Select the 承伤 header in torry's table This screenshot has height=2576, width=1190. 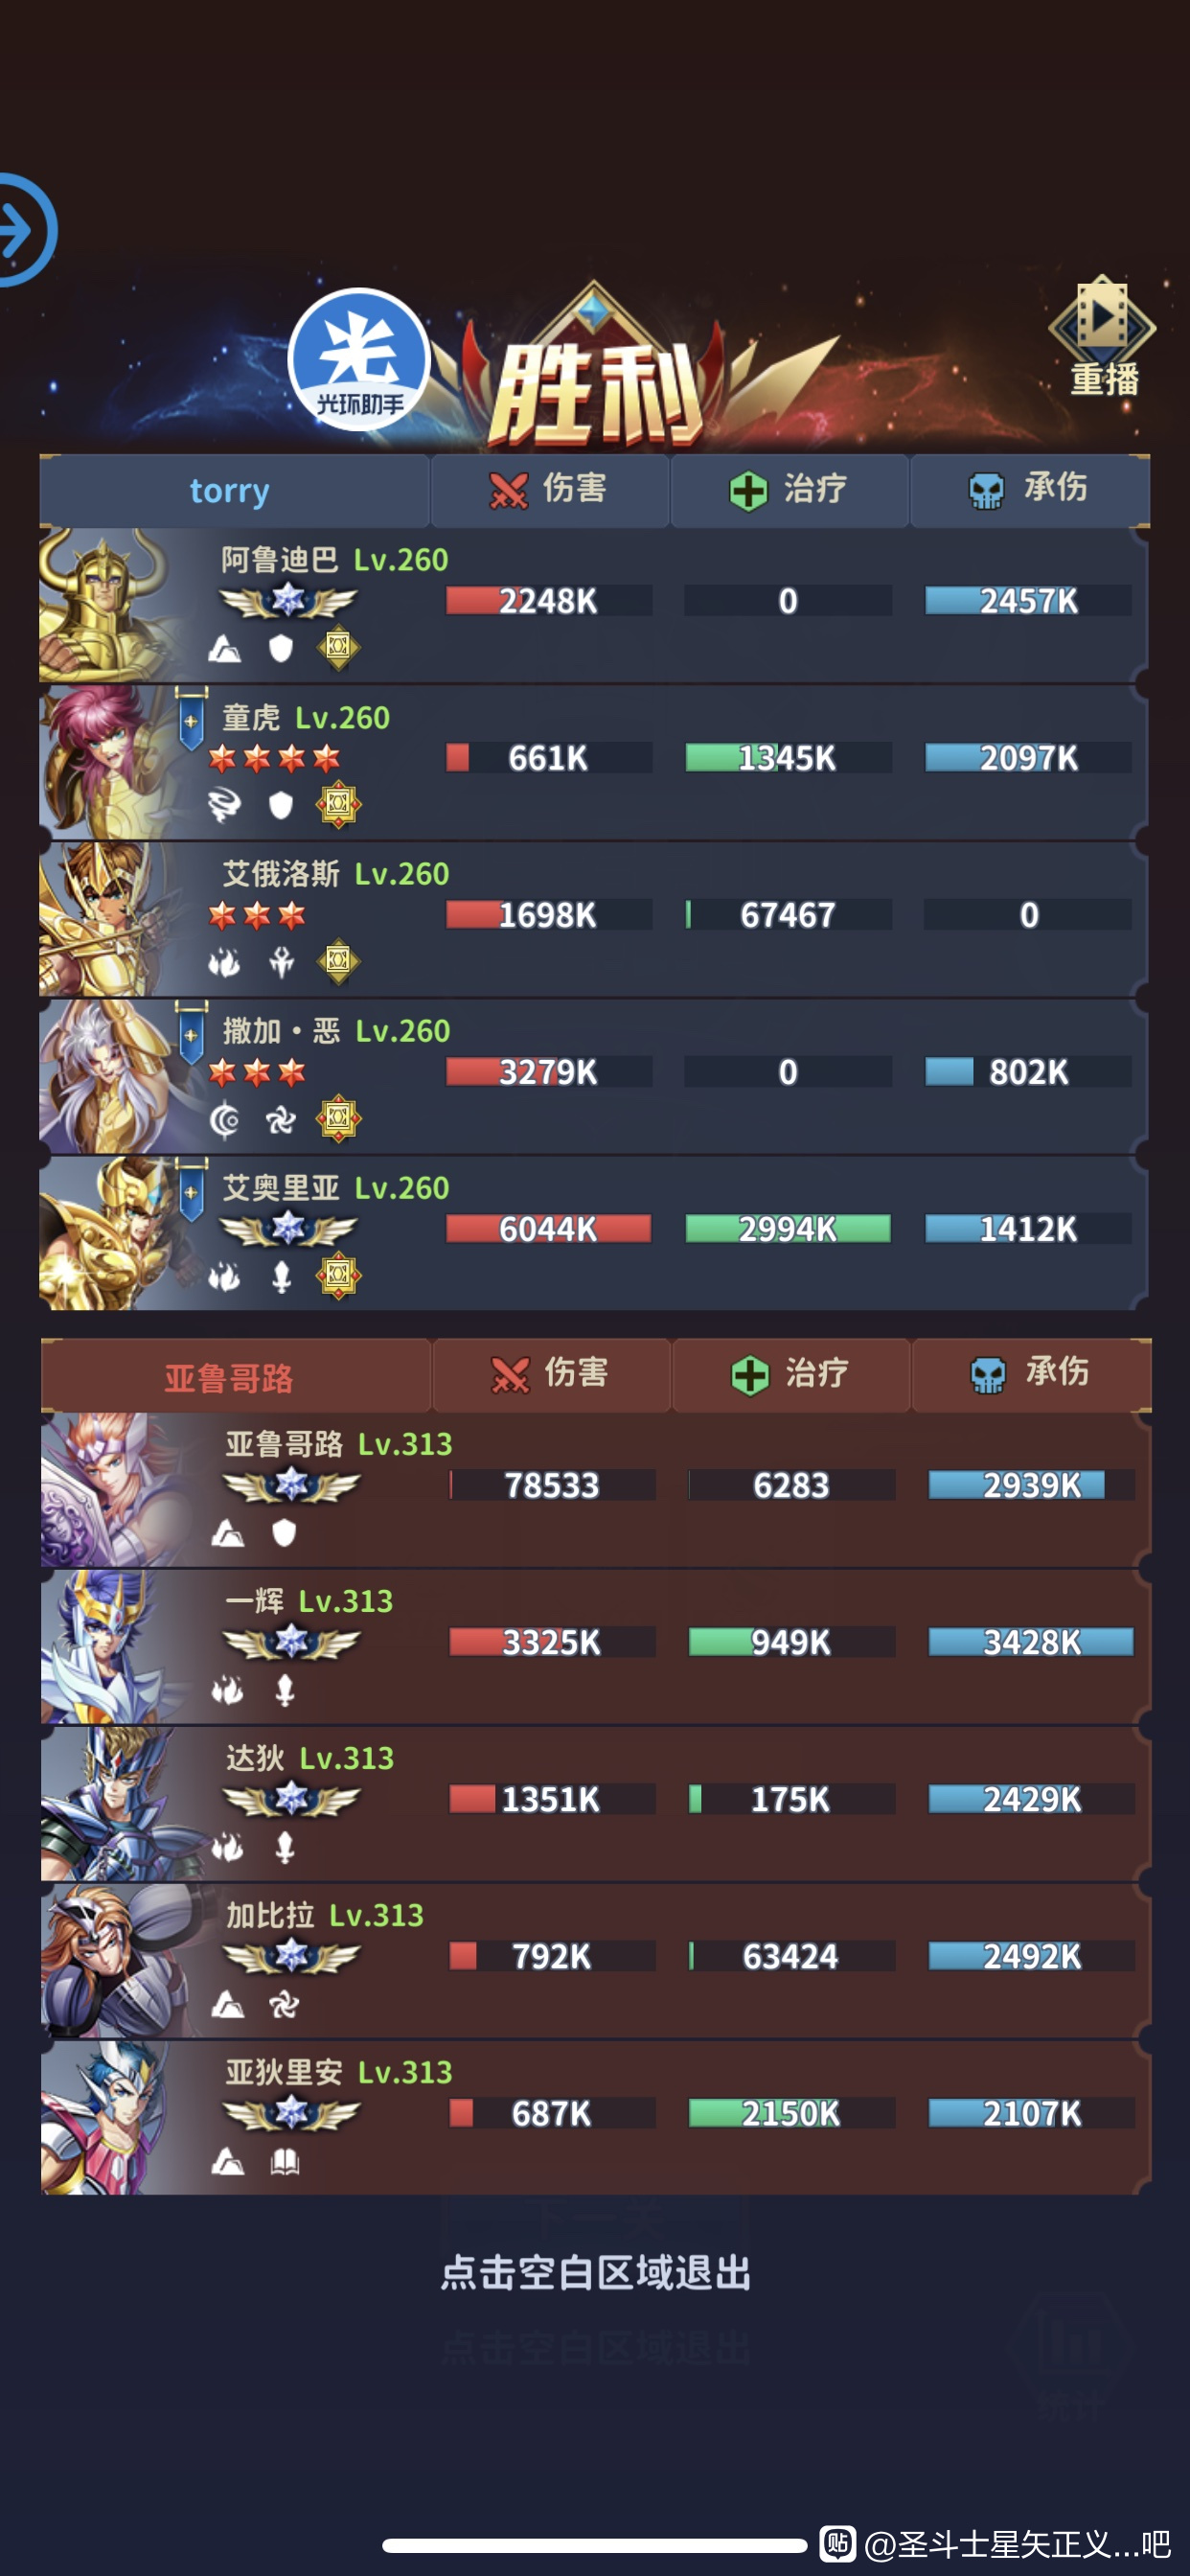(x=1029, y=490)
